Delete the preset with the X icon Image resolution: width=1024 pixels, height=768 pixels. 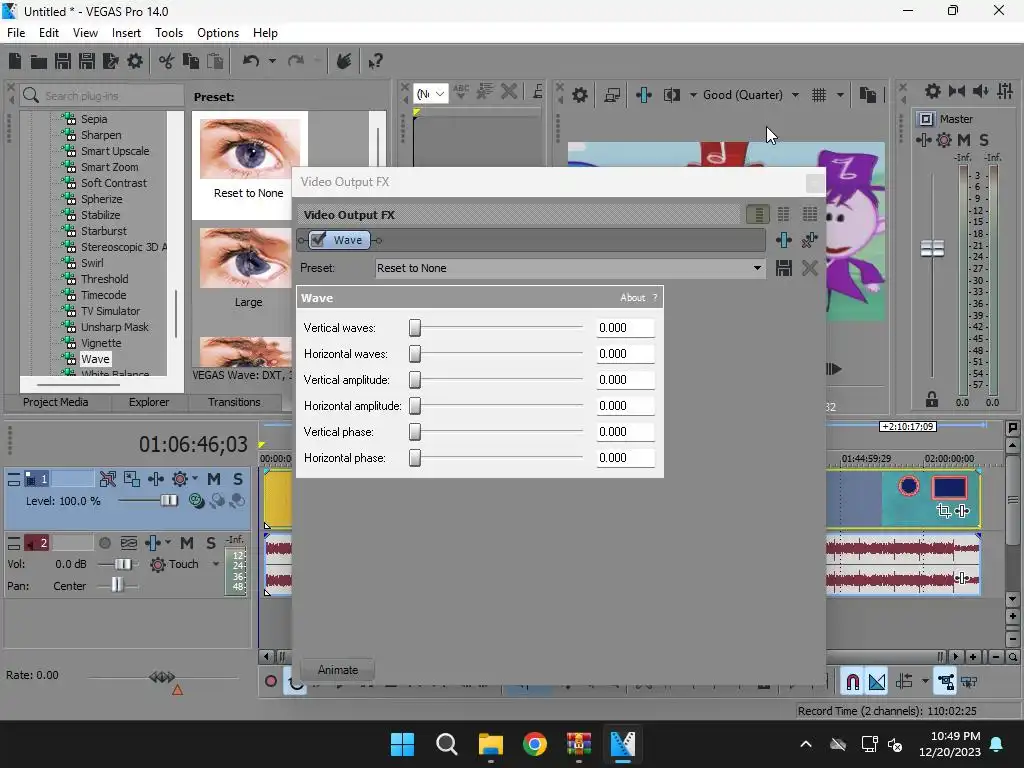click(x=810, y=268)
